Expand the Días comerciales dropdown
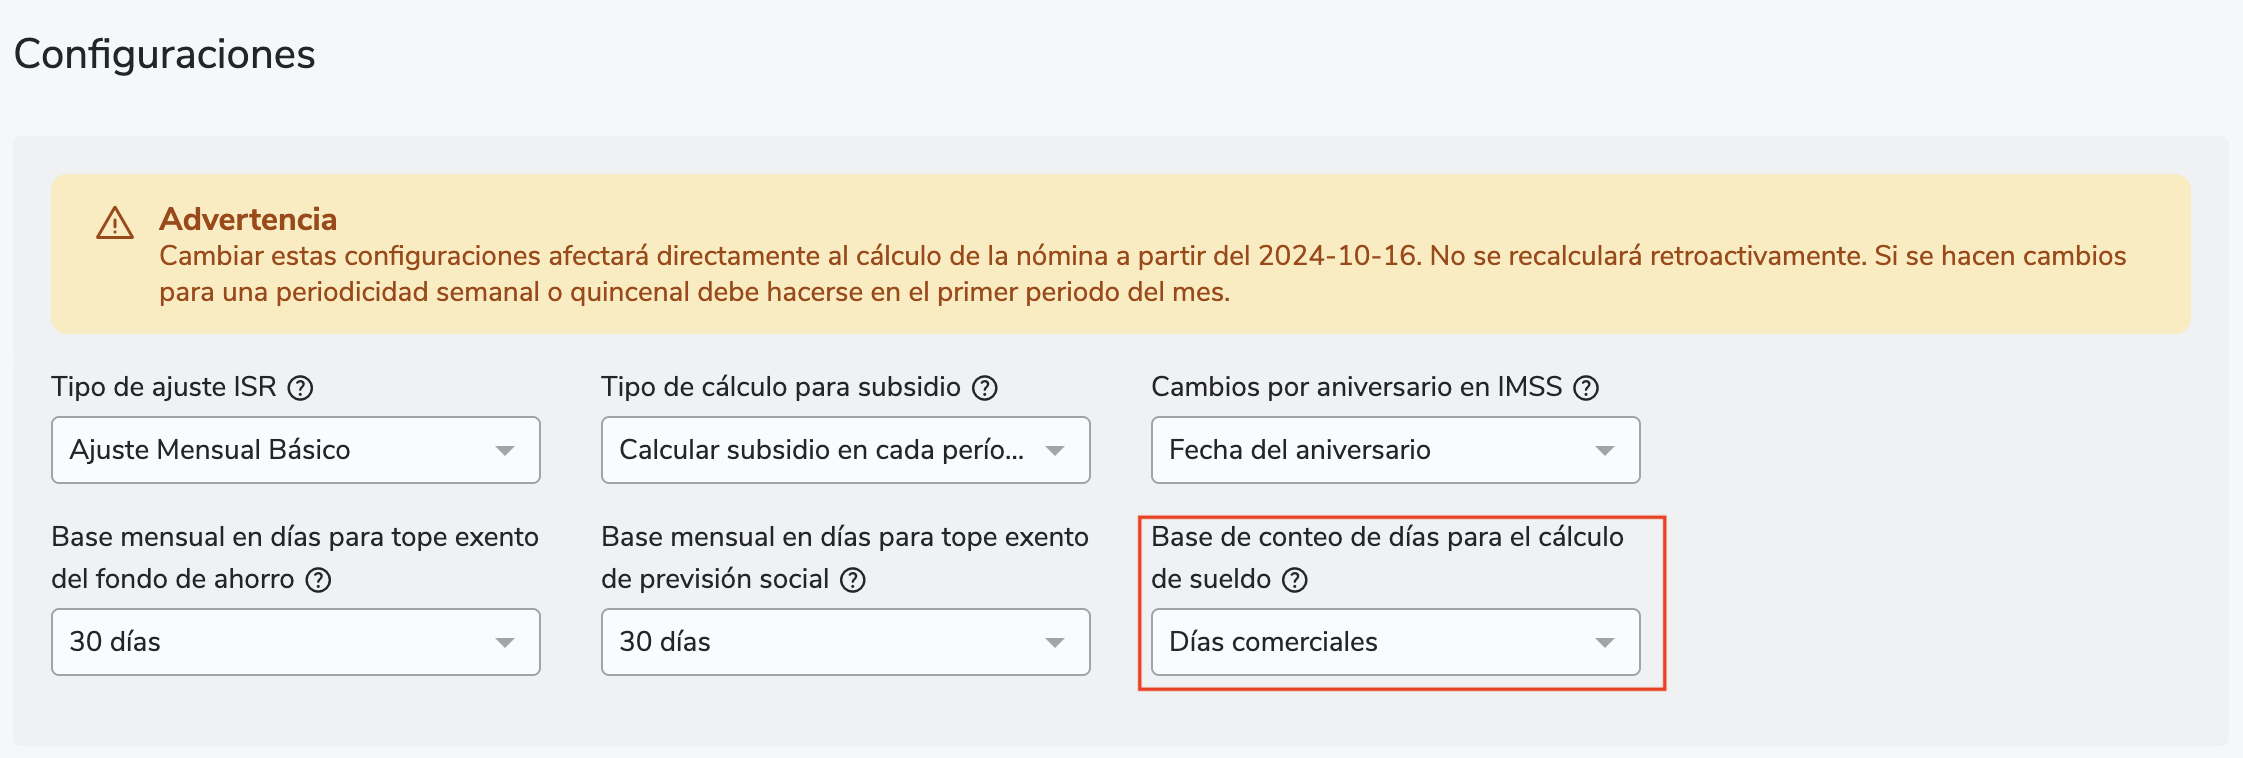Viewport: 2243px width, 758px height. (x=1395, y=642)
